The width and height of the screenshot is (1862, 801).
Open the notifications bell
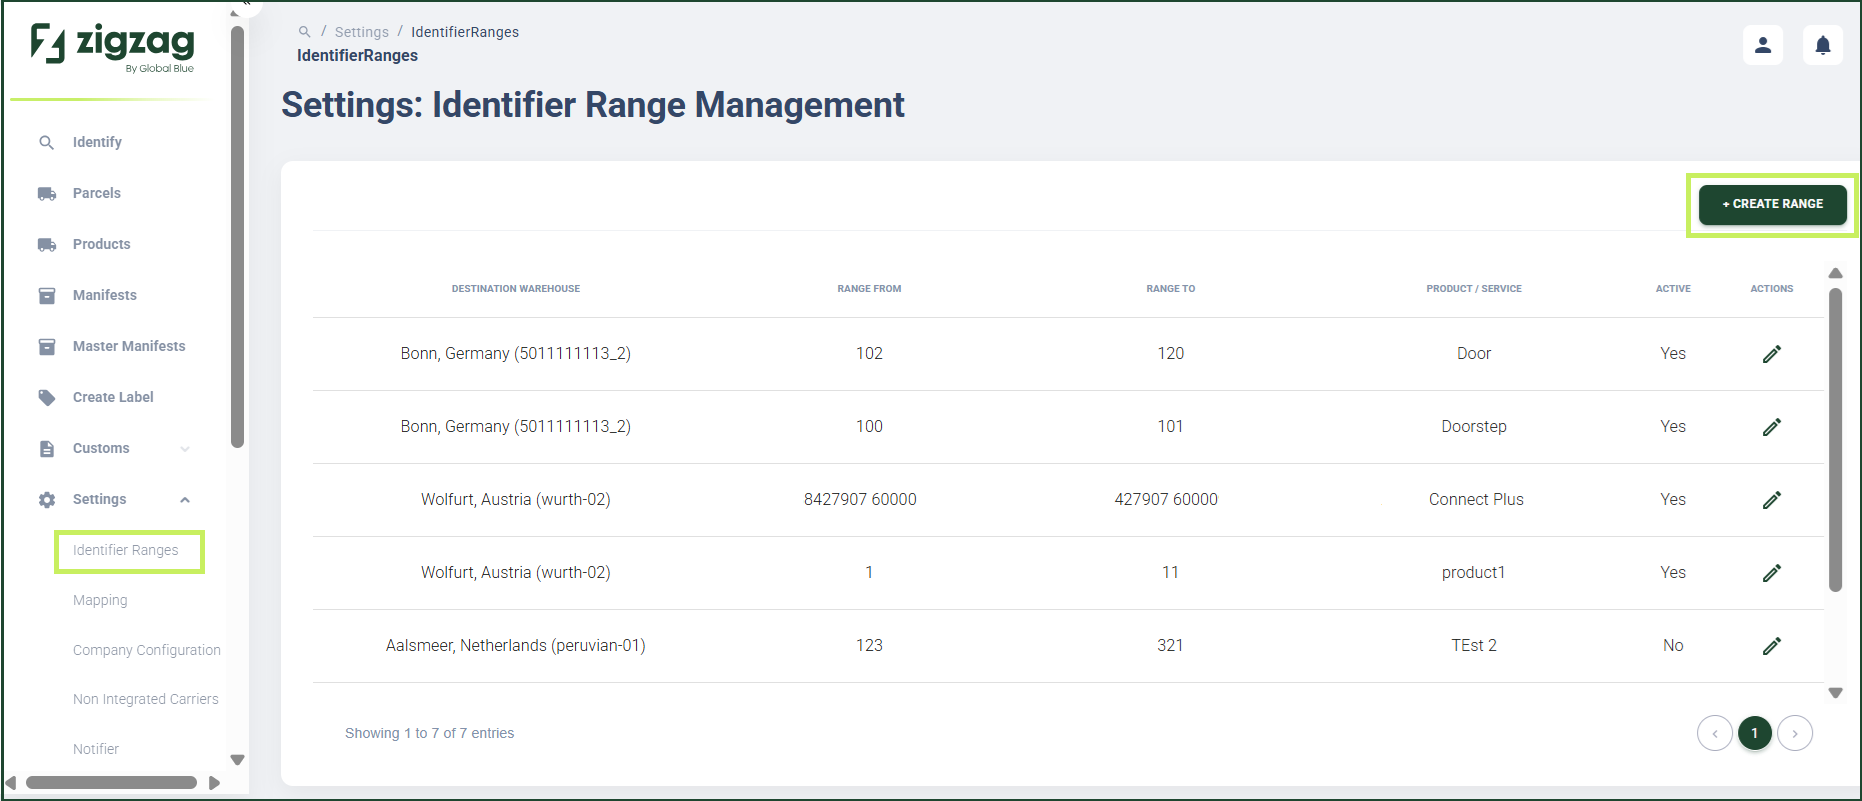pos(1822,45)
